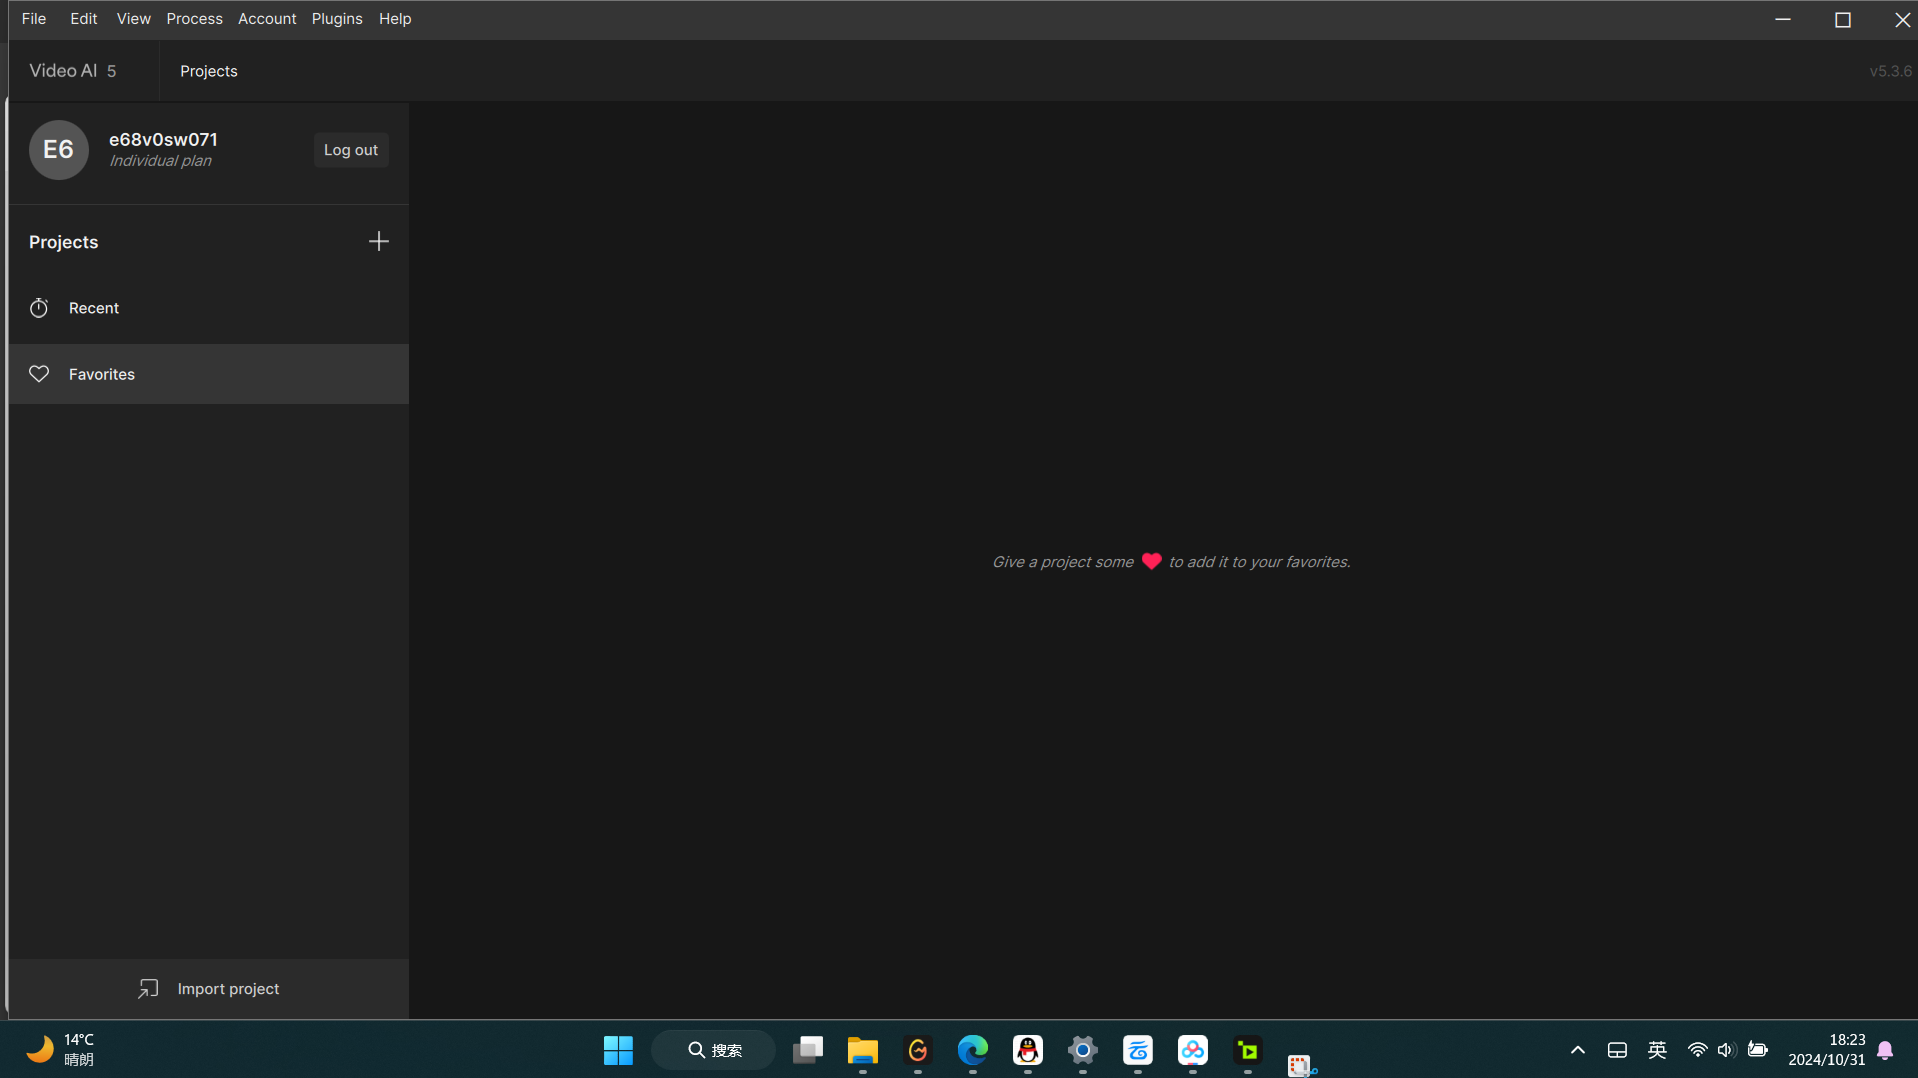This screenshot has height=1078, width=1918.
Task: Click the plus icon to add project
Action: click(378, 242)
